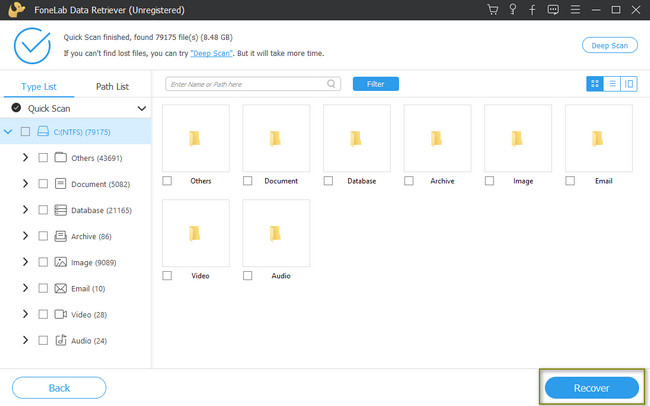
Task: Start a Deep Scan via button
Action: 609,45
